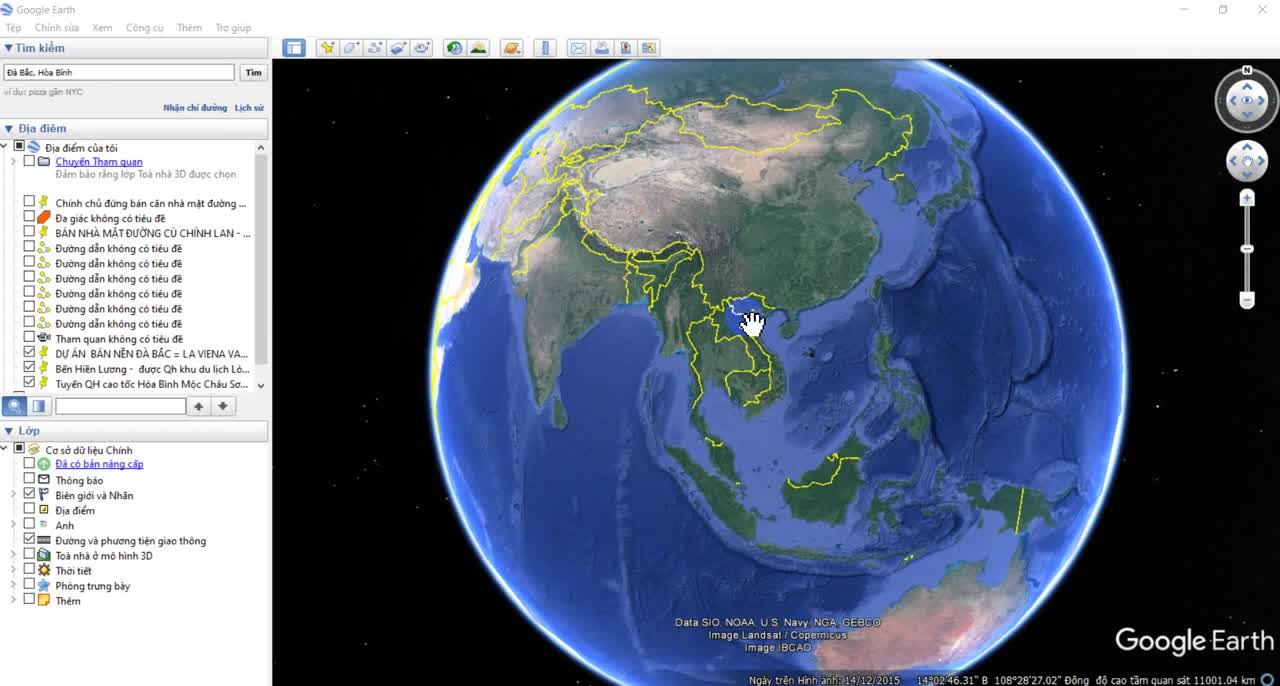1280x686 pixels.
Task: Collapse the Lớp layers panel header
Action: click(x=9, y=430)
